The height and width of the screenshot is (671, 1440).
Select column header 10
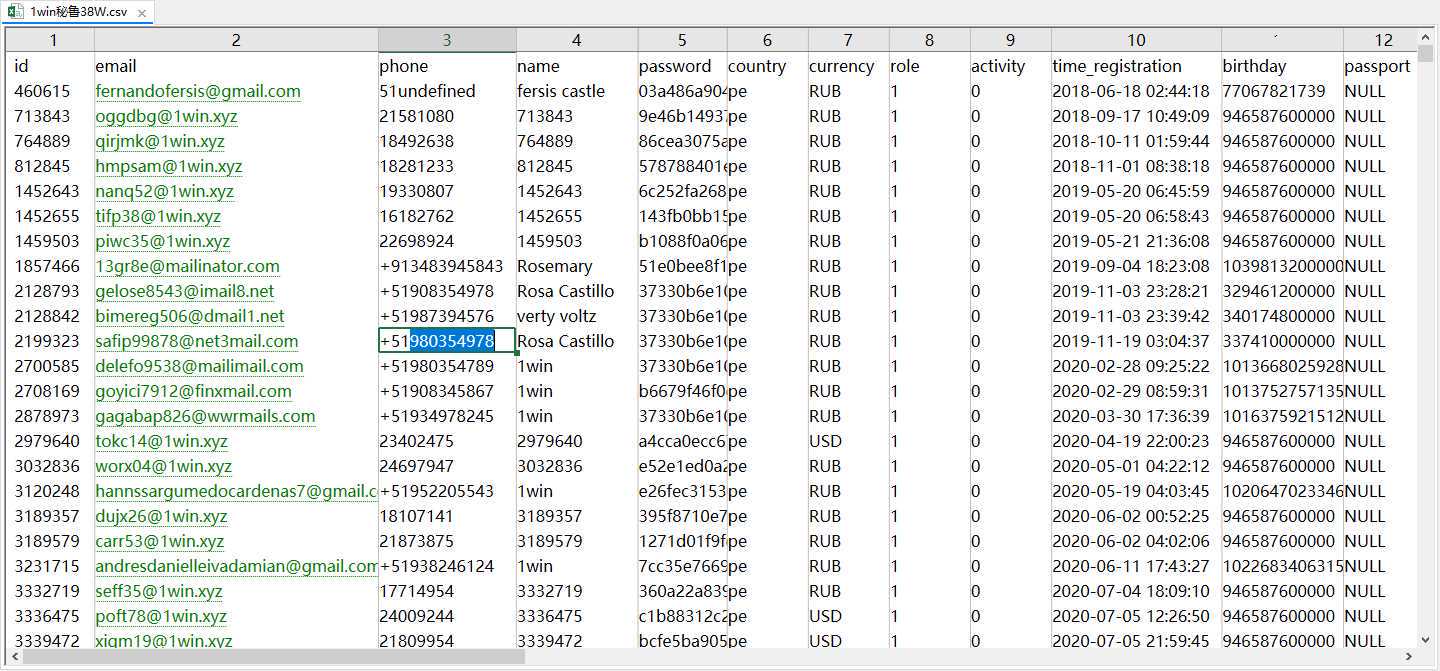click(1136, 40)
